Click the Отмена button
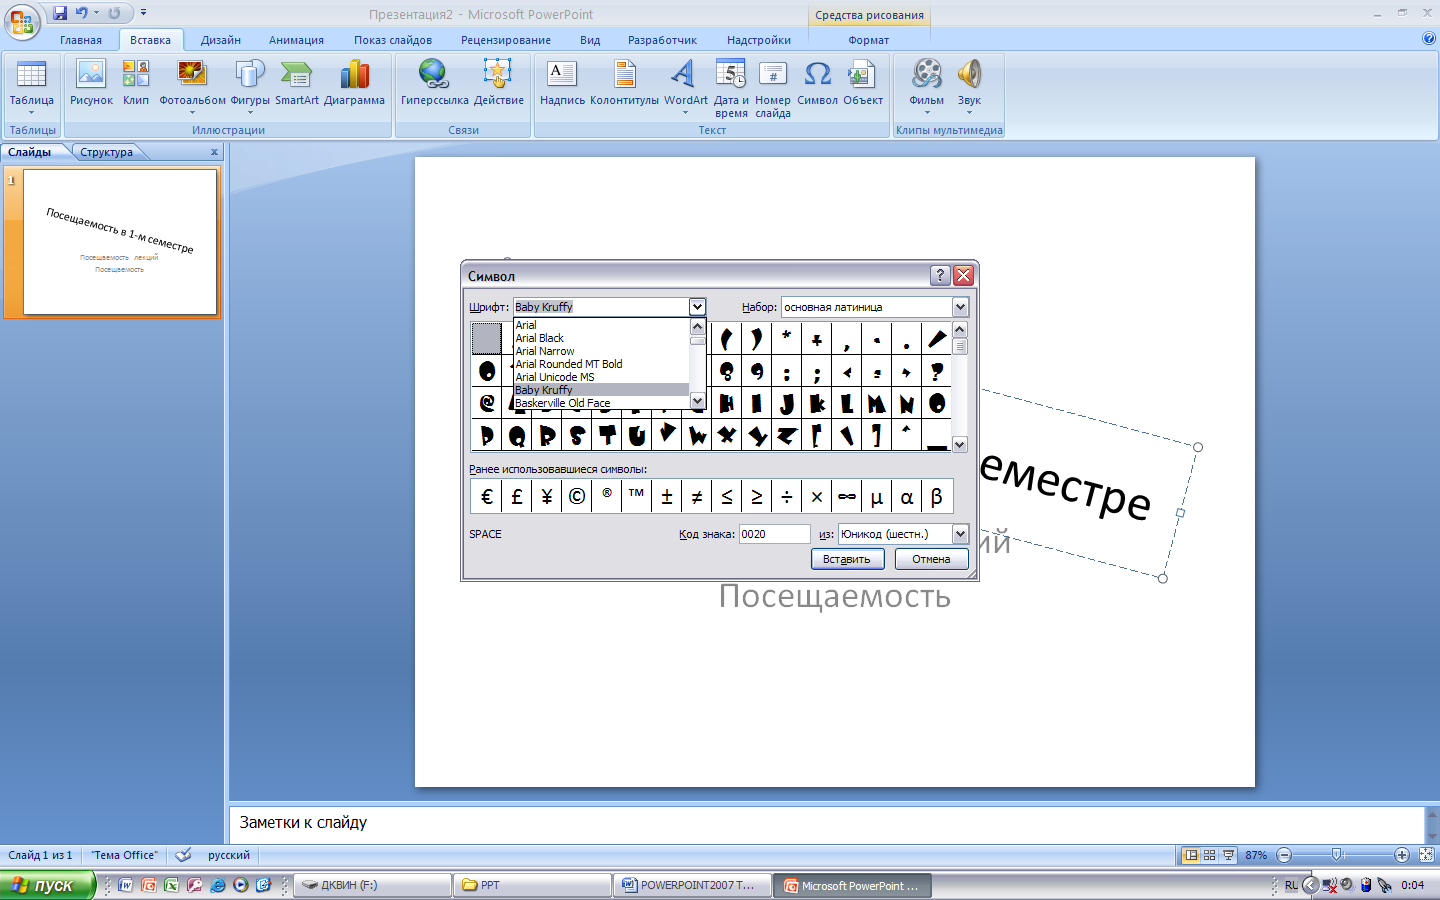The width and height of the screenshot is (1440, 900). (931, 559)
